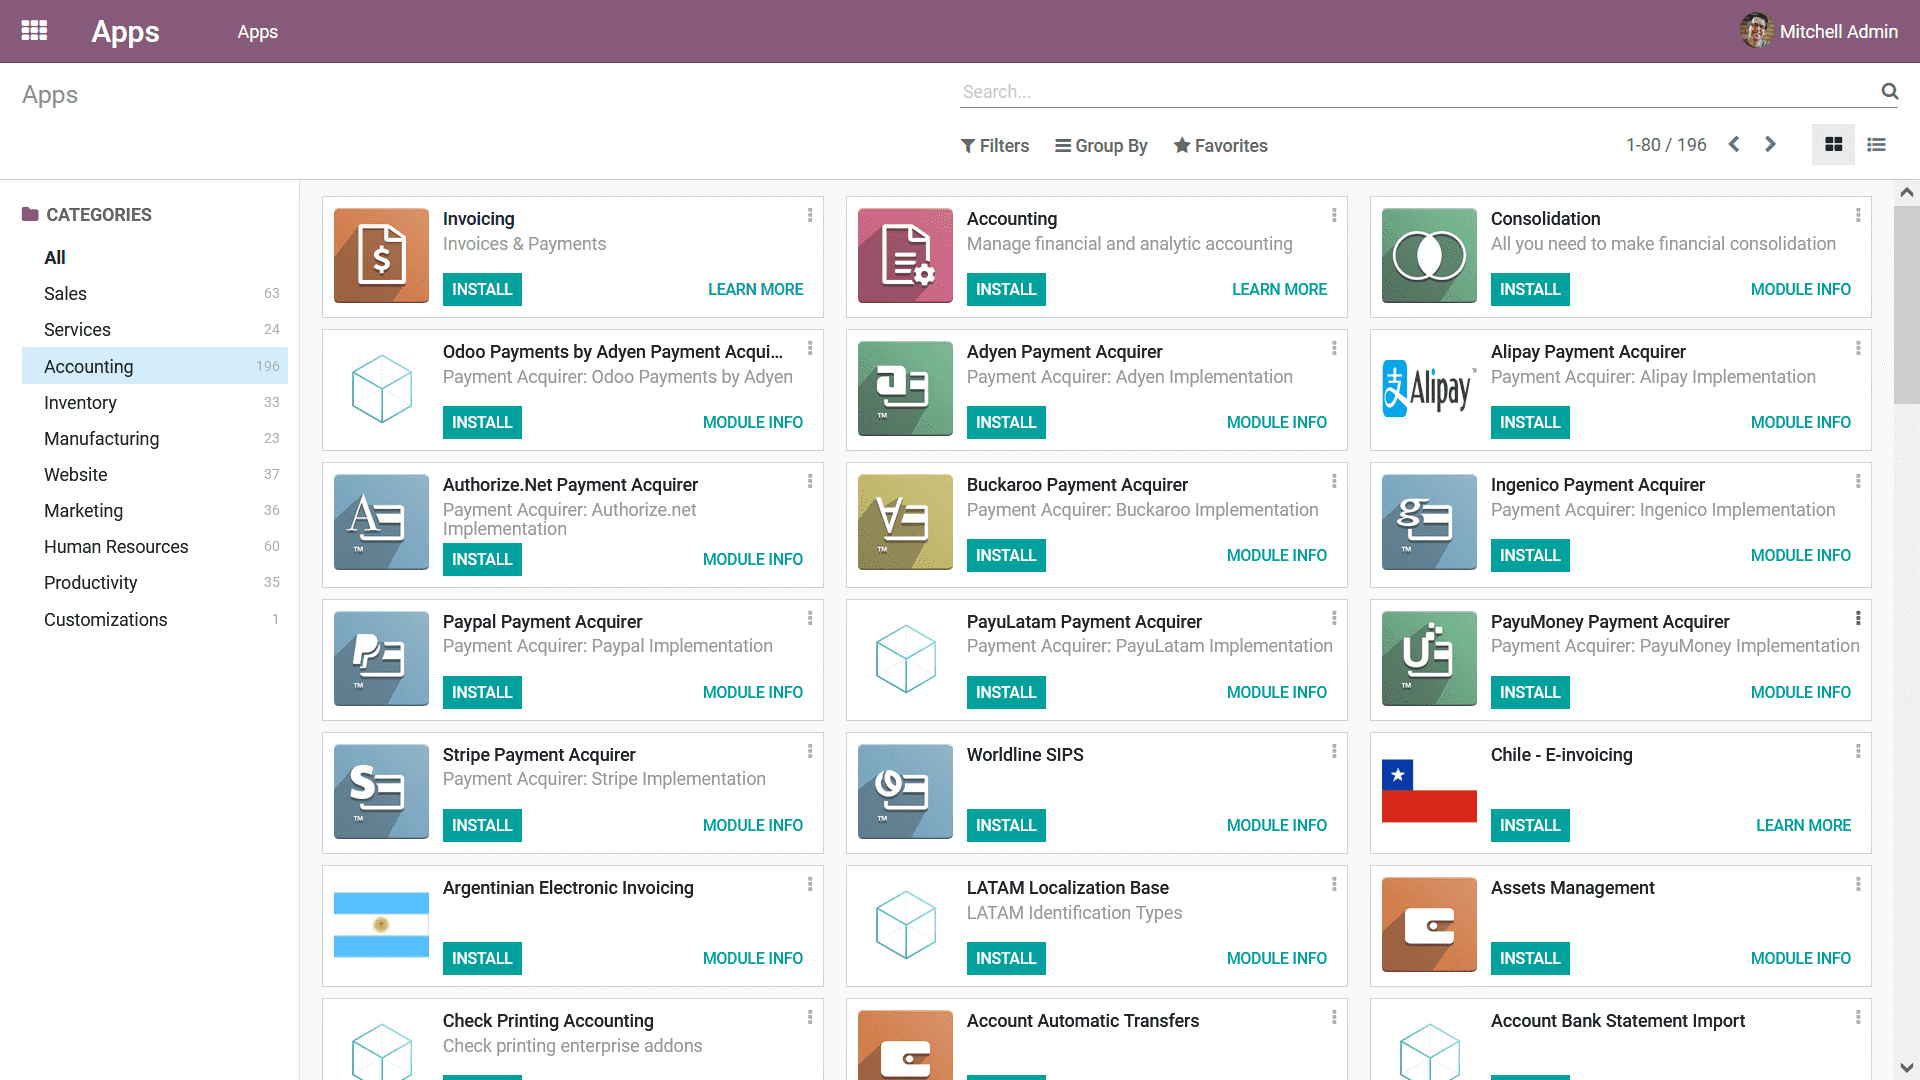Image resolution: width=1920 pixels, height=1080 pixels.
Task: Click the Buckaroo Payment Acquirer icon
Action: 905,522
